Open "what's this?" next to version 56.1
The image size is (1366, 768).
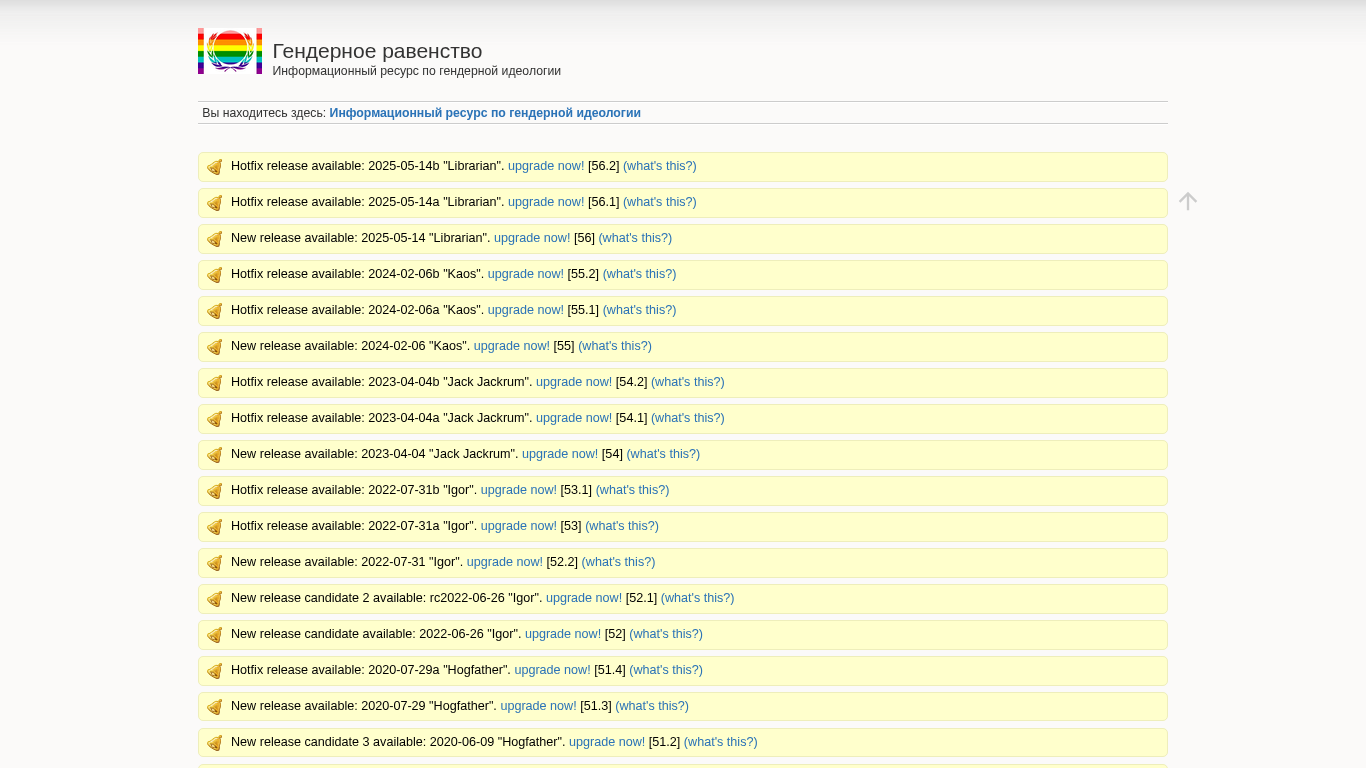660,202
